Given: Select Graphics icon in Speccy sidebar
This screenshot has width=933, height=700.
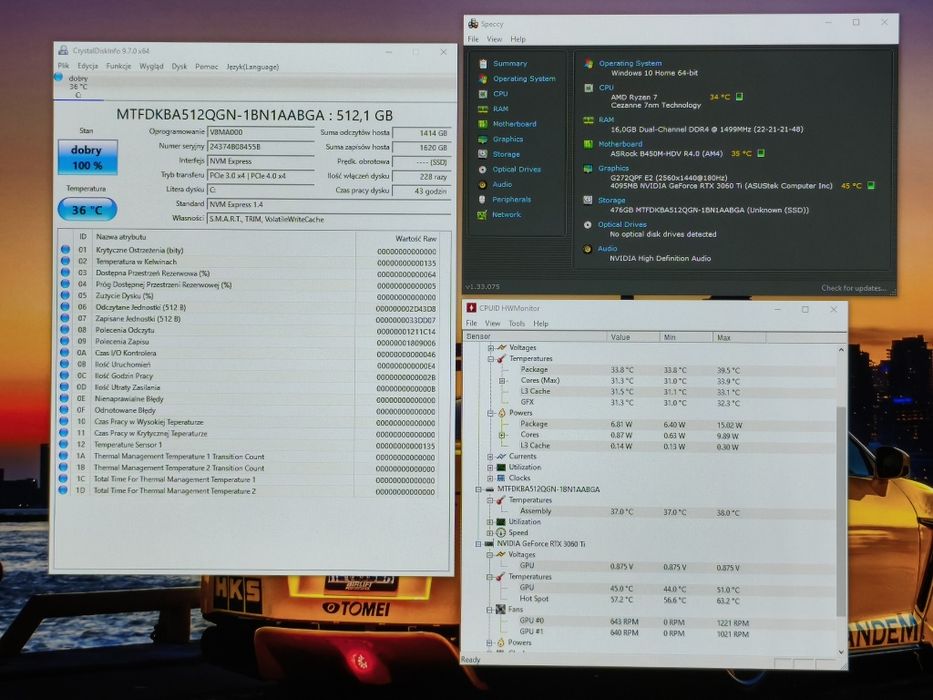Looking at the screenshot, I should pyautogui.click(x=483, y=139).
